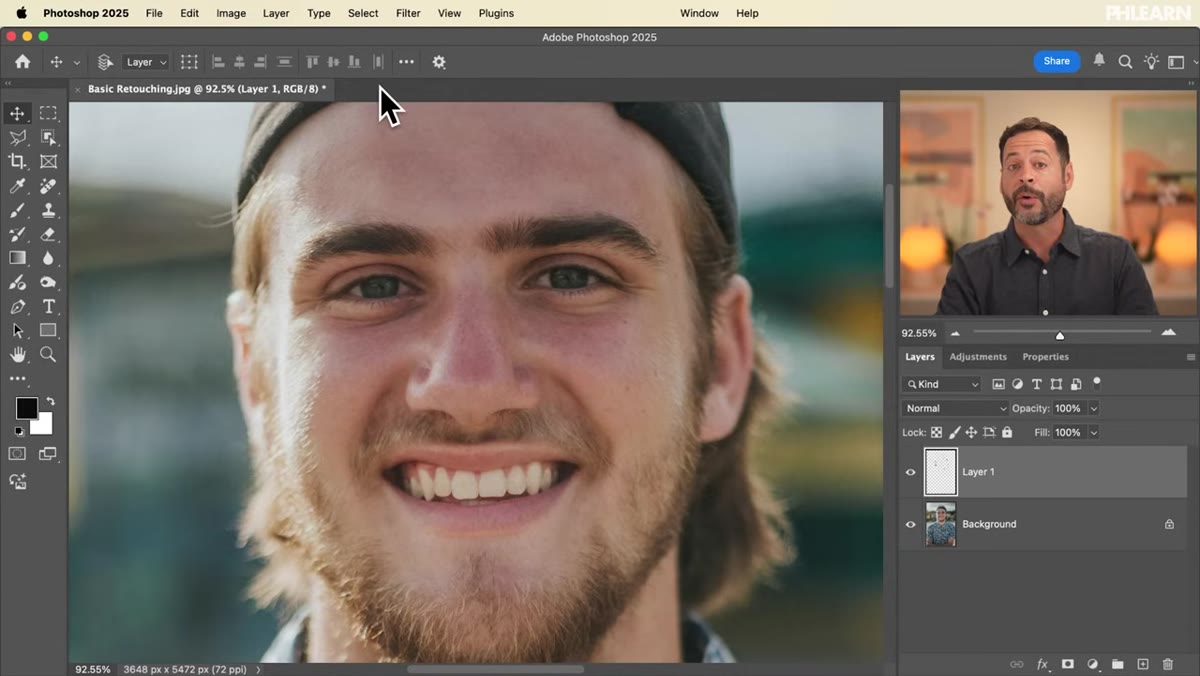Image resolution: width=1200 pixels, height=676 pixels.
Task: Swap foreground and background colors
Action: pyautogui.click(x=50, y=401)
